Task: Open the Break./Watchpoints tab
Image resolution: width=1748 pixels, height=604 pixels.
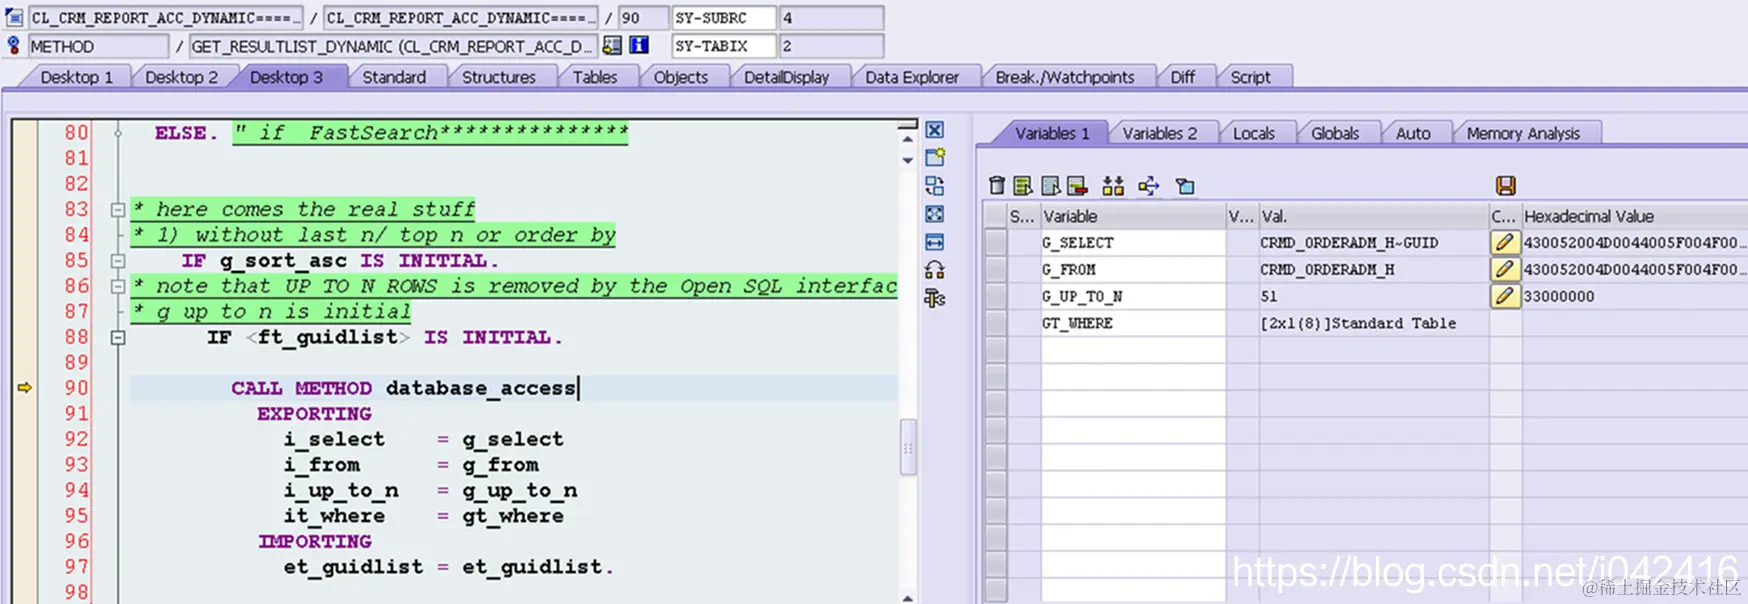Action: click(1064, 77)
